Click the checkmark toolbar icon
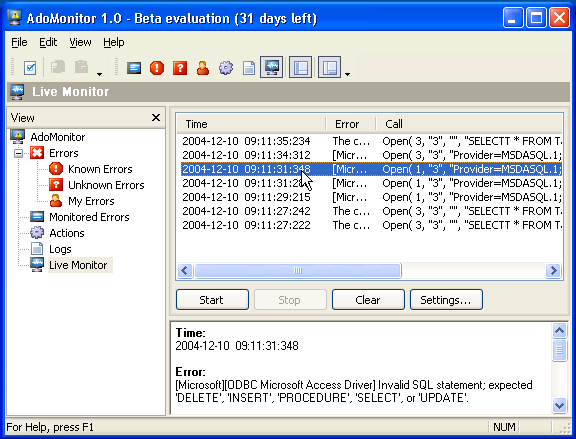The image size is (576, 439). pos(30,68)
